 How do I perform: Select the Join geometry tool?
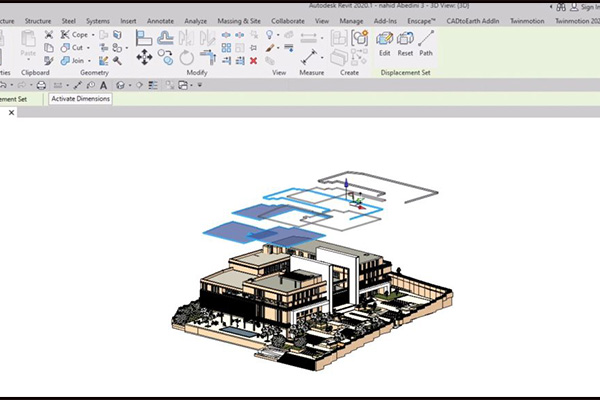click(73, 60)
